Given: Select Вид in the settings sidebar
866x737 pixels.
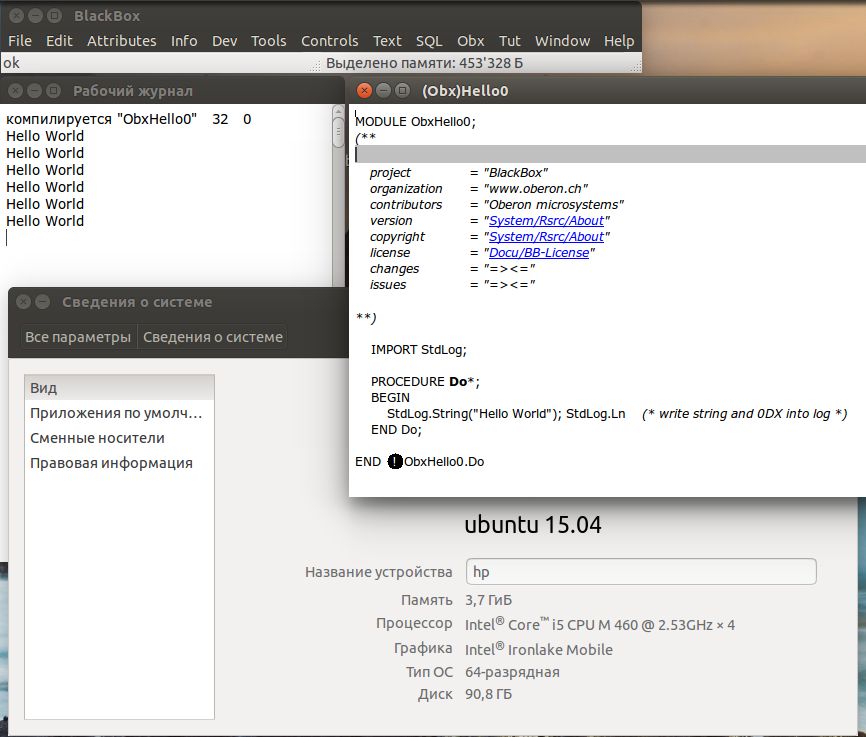Looking at the screenshot, I should [119, 388].
